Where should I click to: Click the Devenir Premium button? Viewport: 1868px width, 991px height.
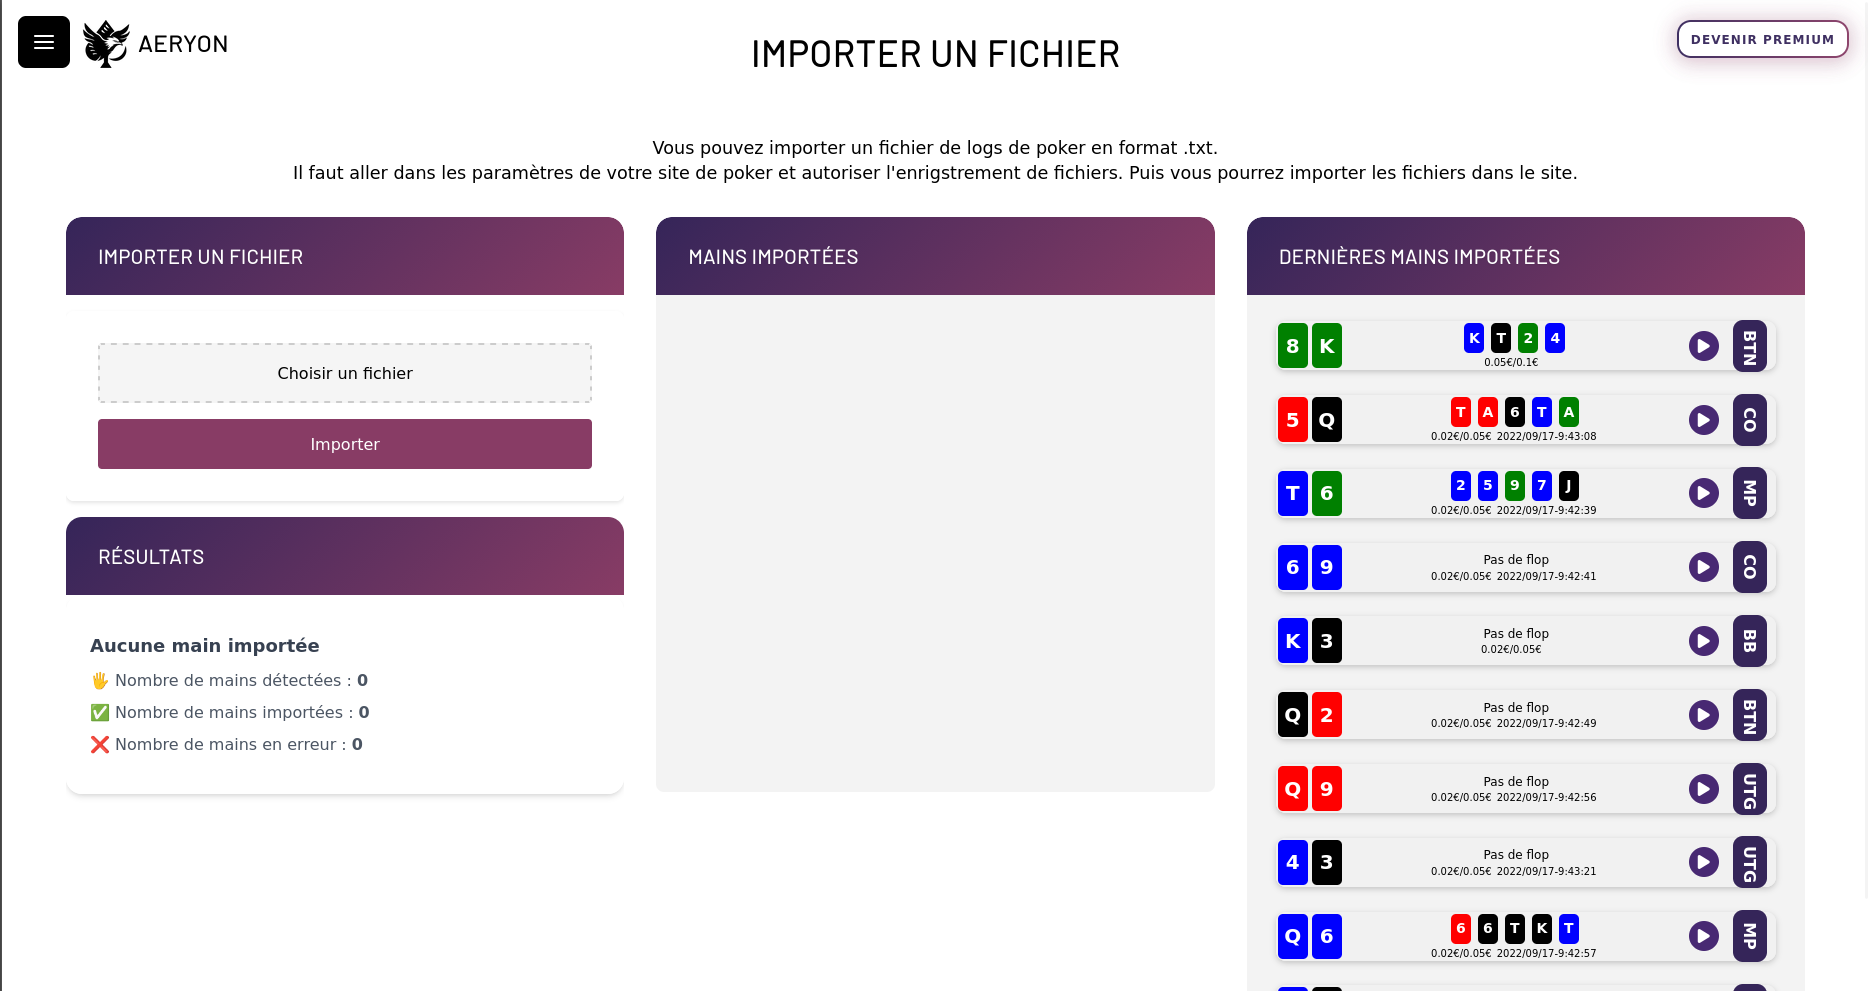(x=1762, y=39)
